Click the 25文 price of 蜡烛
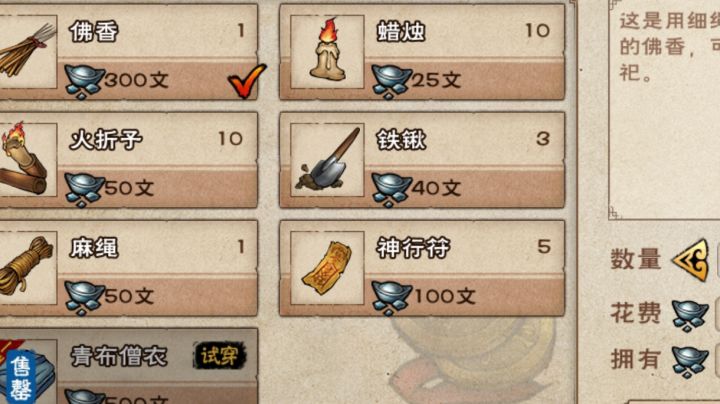Image resolution: width=720 pixels, height=404 pixels. click(x=436, y=80)
